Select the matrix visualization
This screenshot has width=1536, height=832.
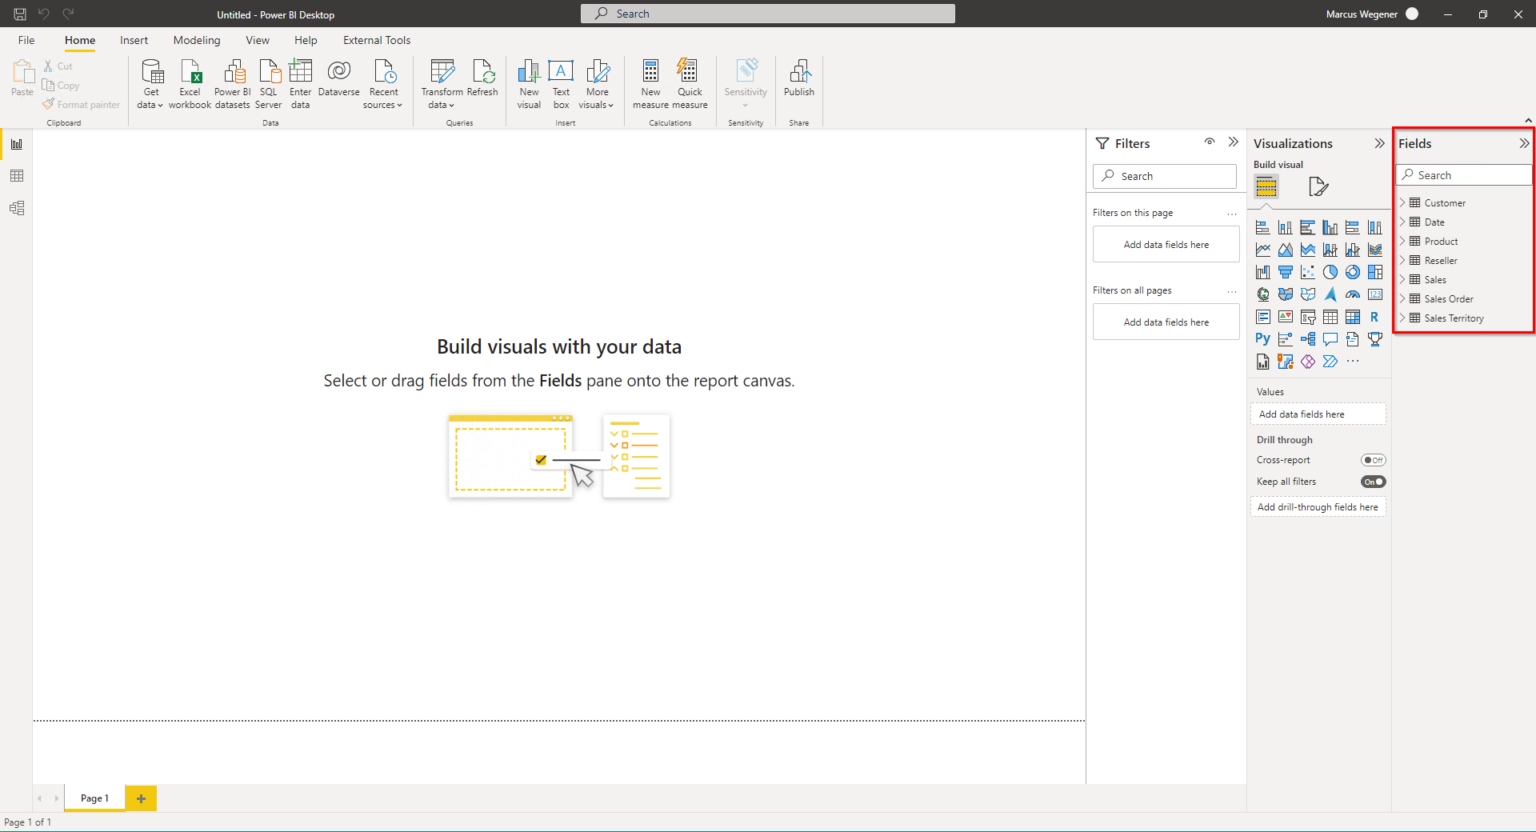pyautogui.click(x=1352, y=316)
